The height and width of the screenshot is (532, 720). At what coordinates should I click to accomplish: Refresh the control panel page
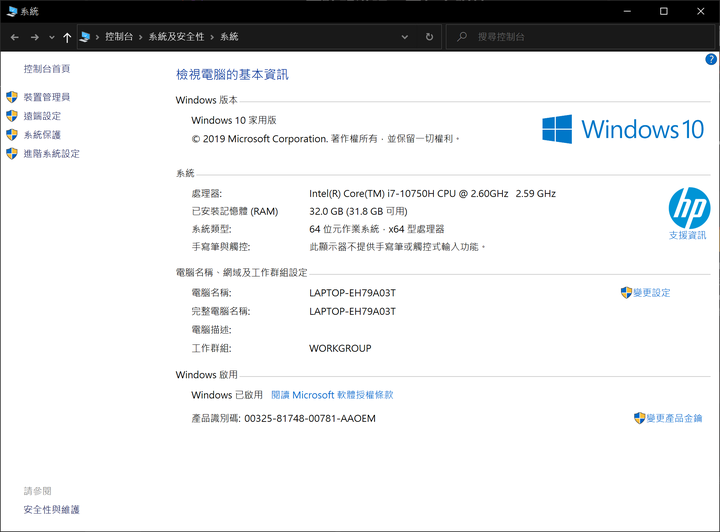[429, 37]
